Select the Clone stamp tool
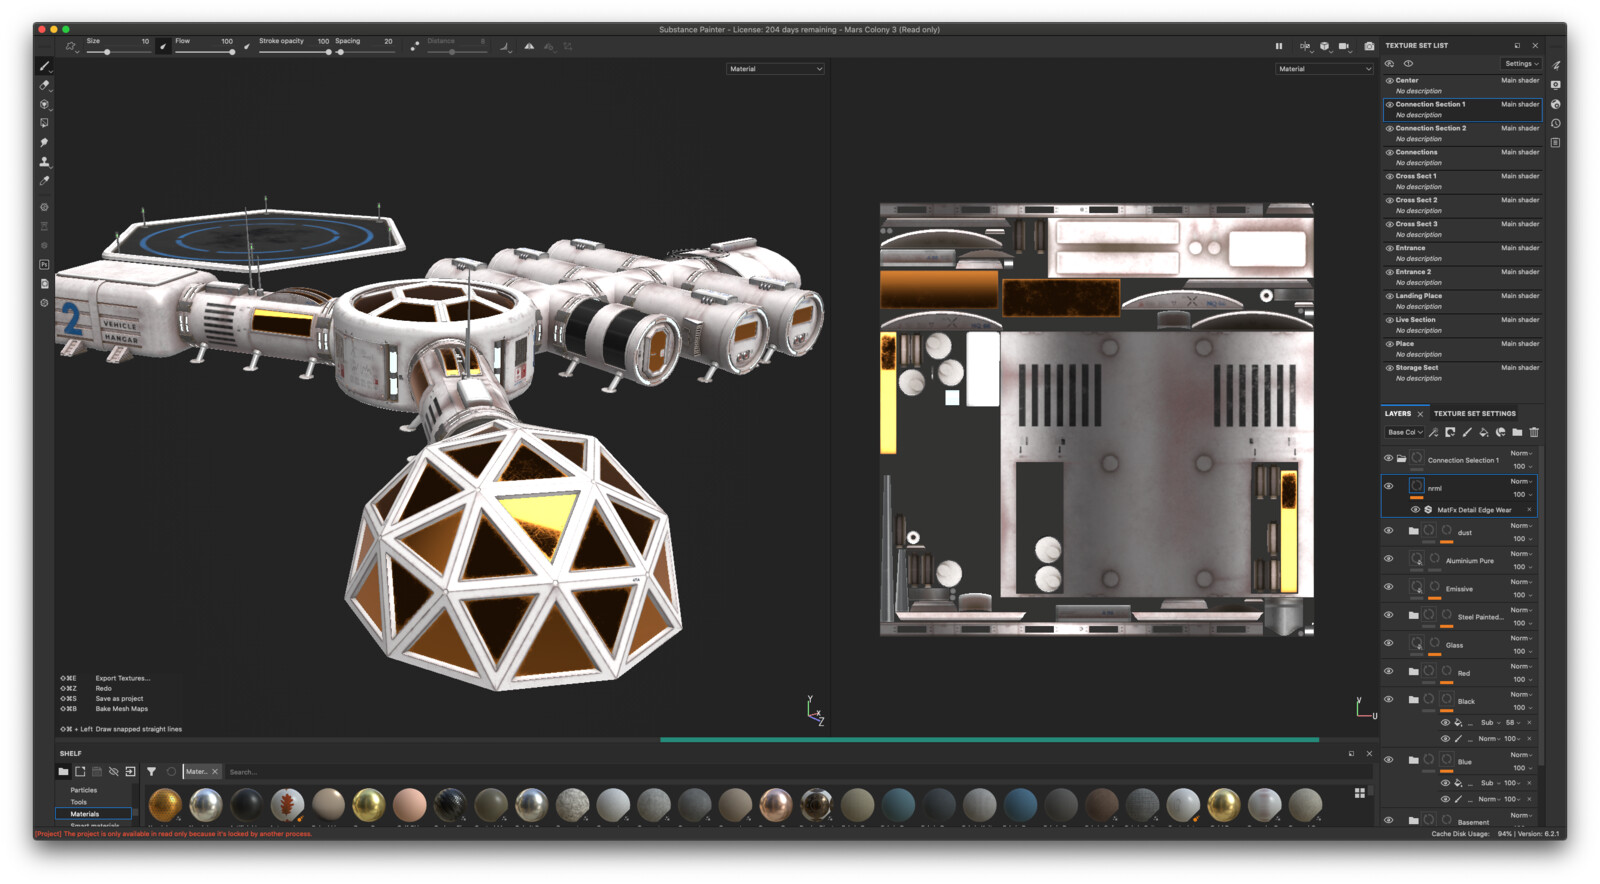1600x884 pixels. tap(44, 161)
